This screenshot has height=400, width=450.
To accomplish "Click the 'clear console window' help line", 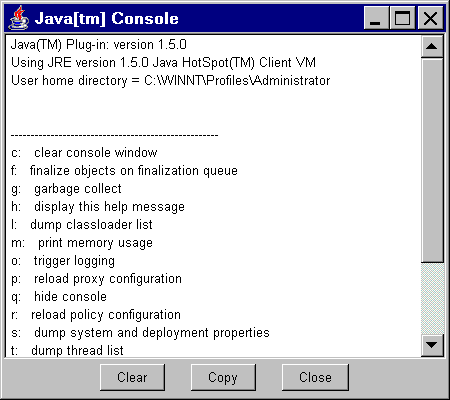I will pyautogui.click(x=84, y=153).
